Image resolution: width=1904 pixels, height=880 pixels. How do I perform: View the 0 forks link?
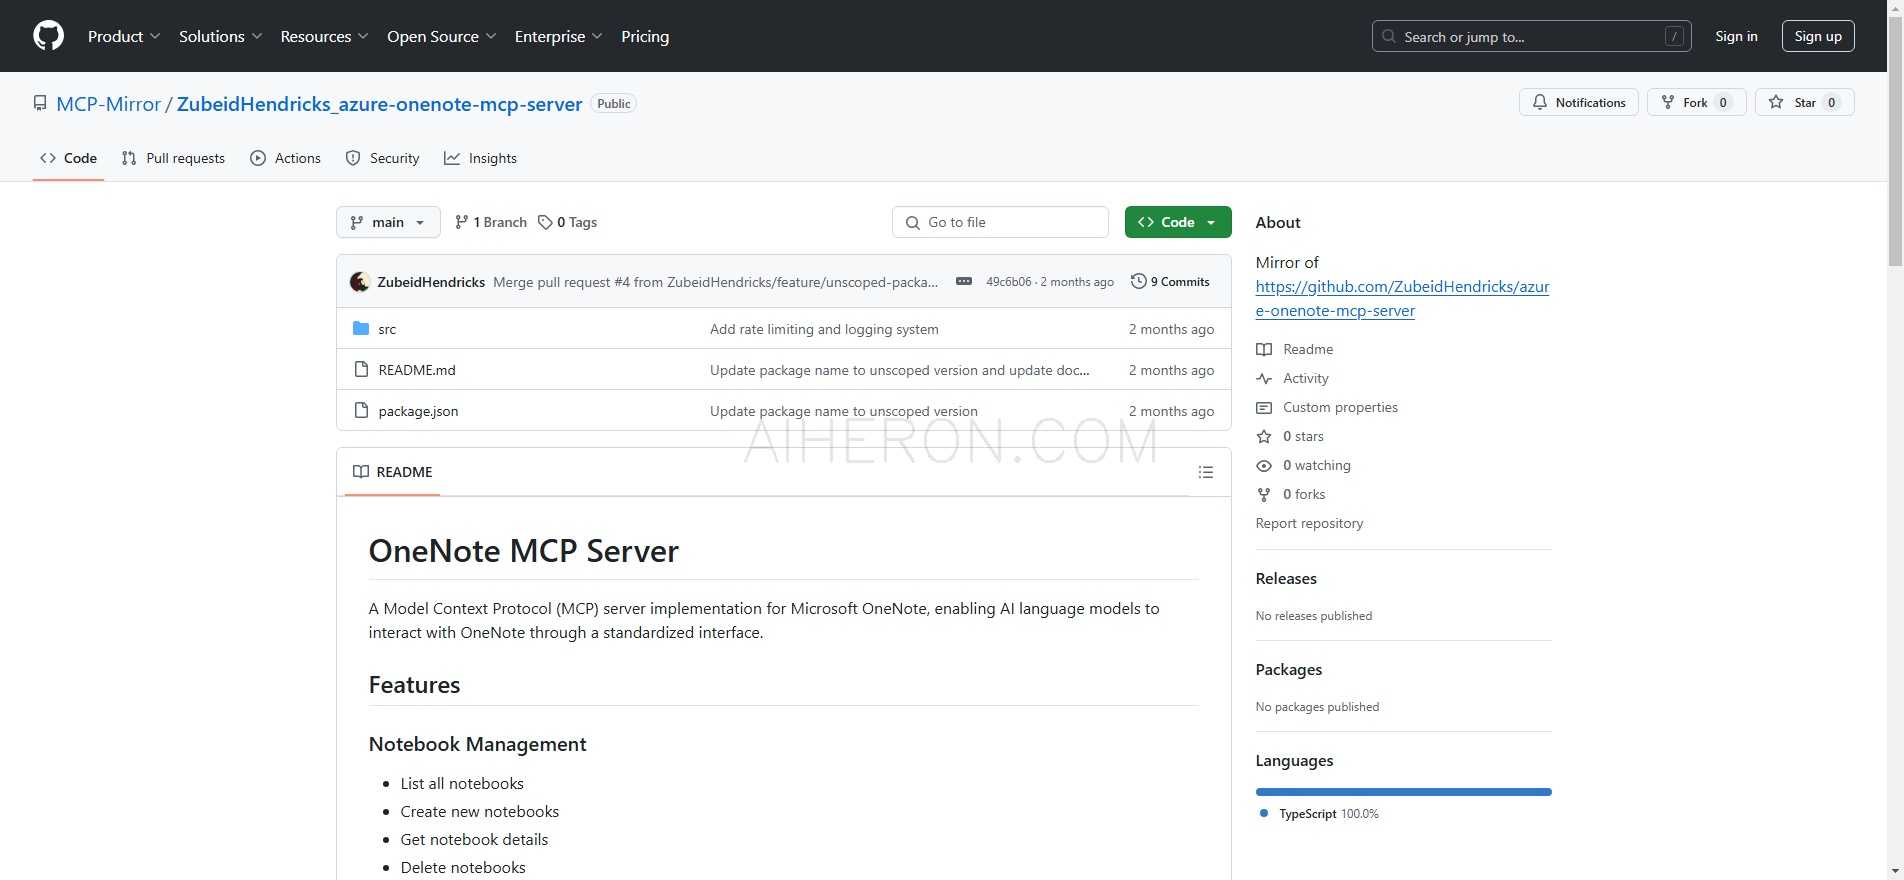coord(1304,494)
